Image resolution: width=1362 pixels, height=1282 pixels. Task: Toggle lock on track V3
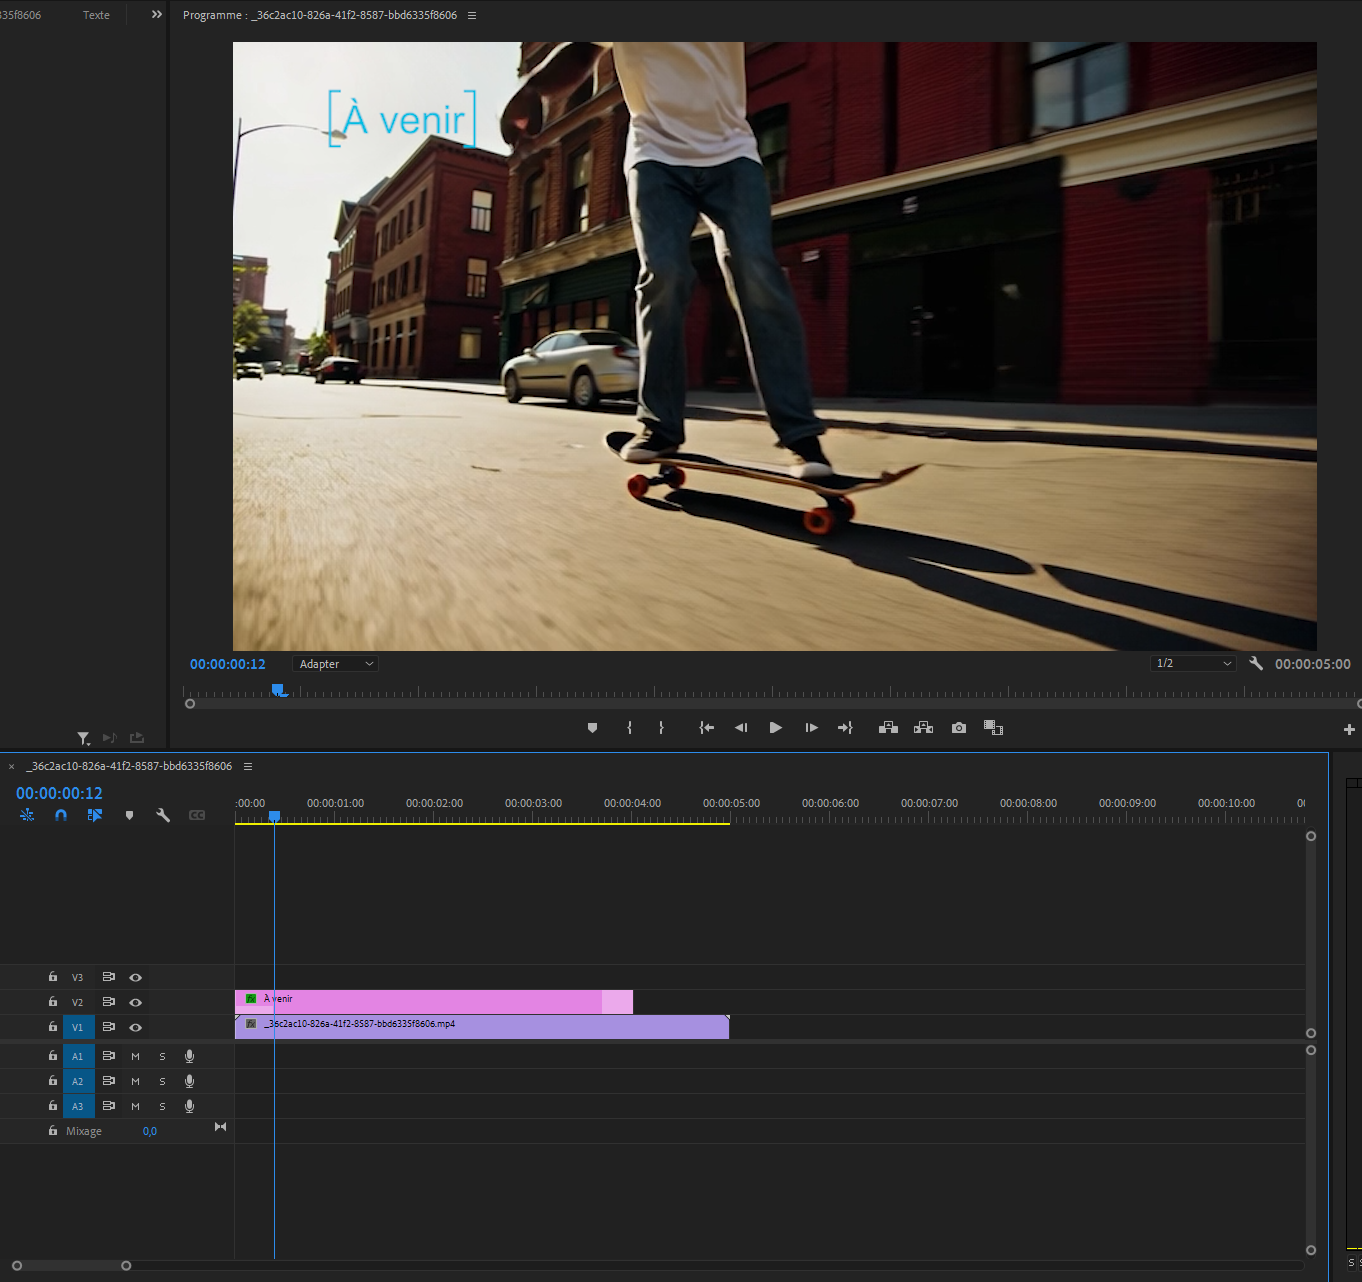[x=53, y=977]
